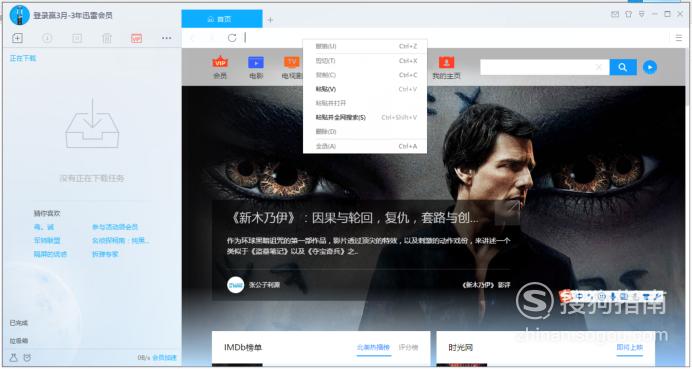
Task: Click the delete trash toolbar icon
Action: 107,38
